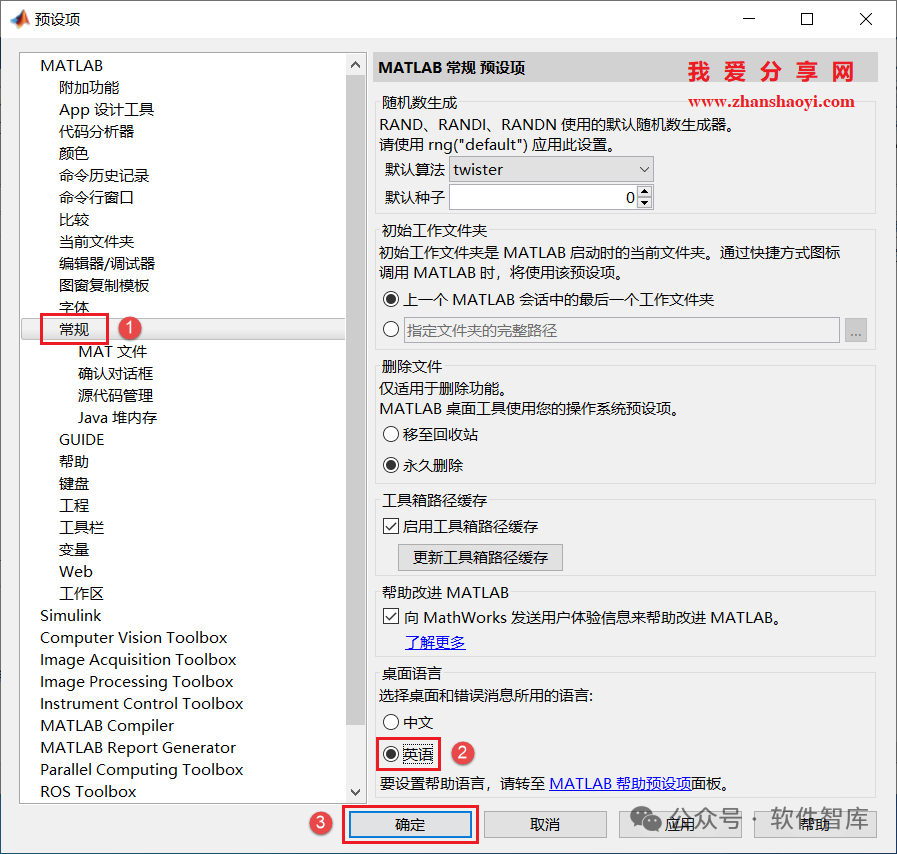The image size is (897, 854).
Task: Focus the default seed input field
Action: click(x=543, y=197)
